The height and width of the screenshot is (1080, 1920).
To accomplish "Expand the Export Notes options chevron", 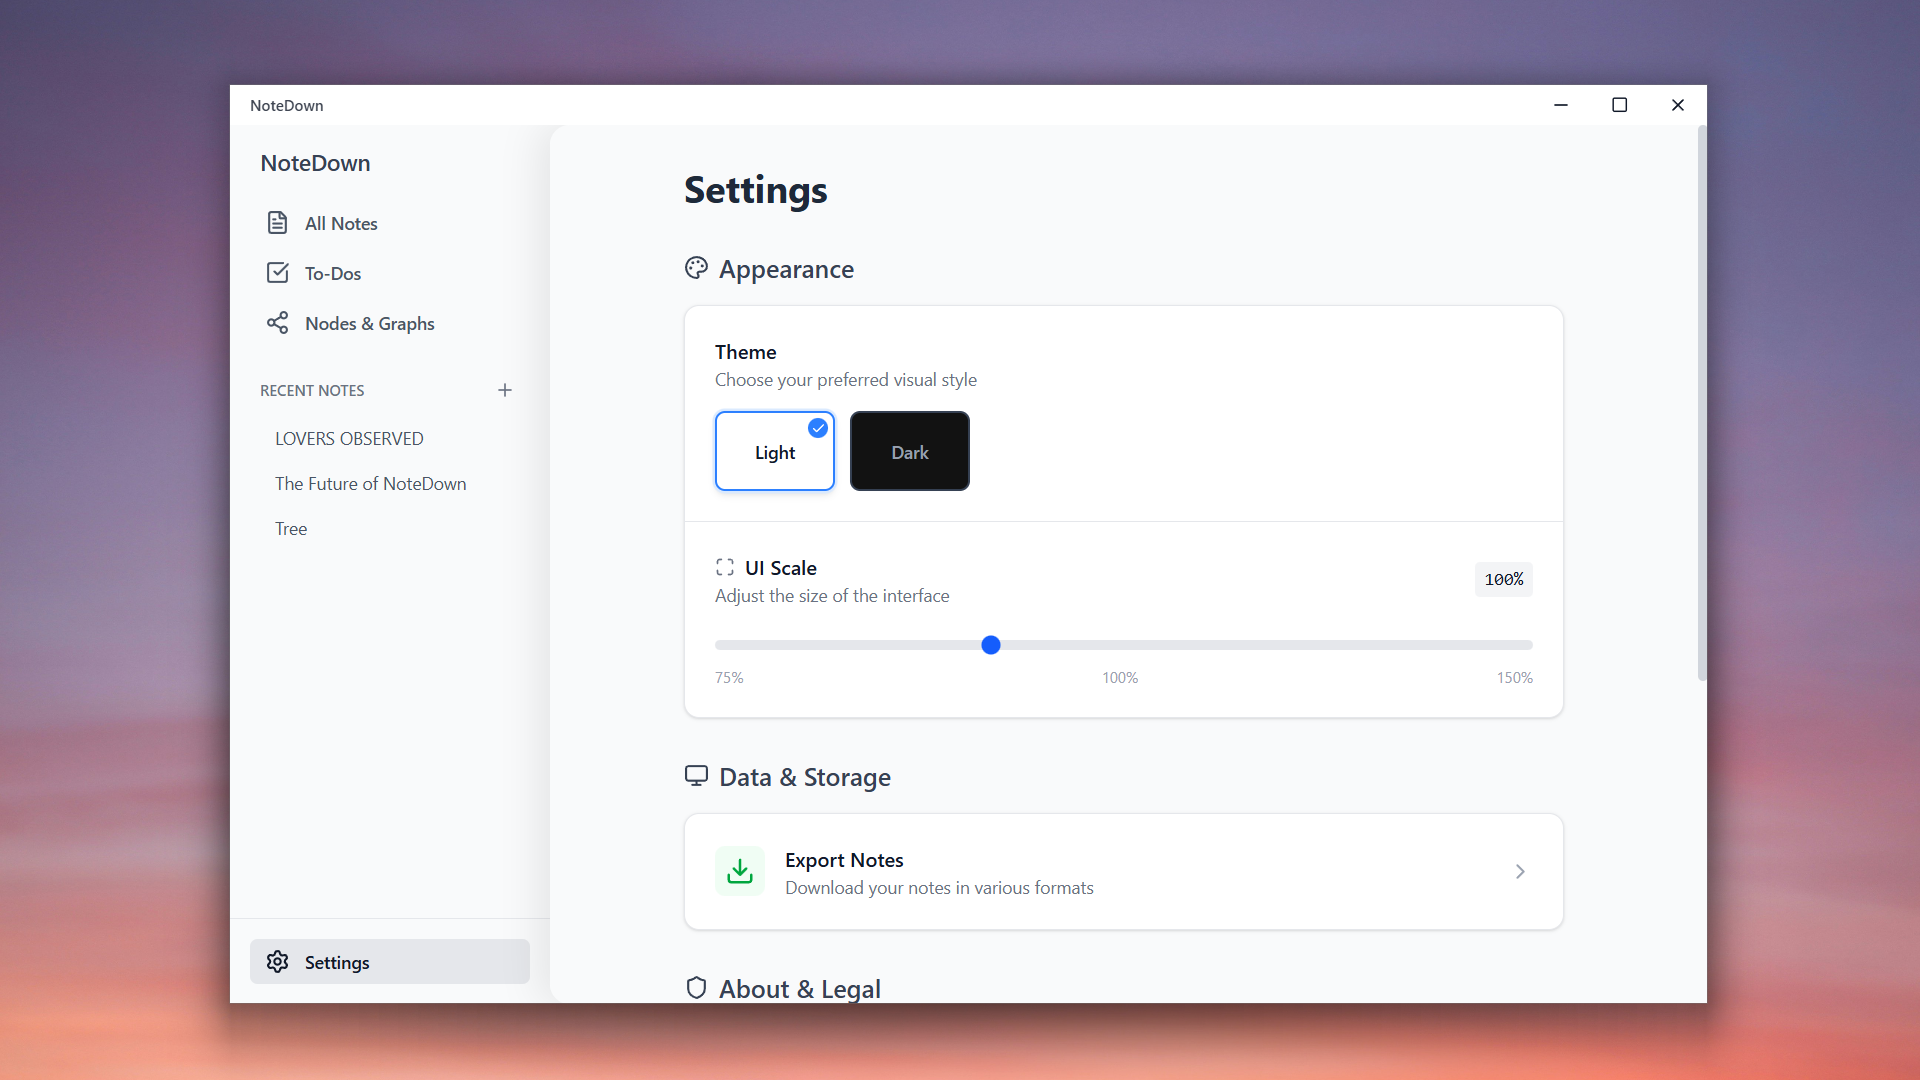I will pos(1519,871).
